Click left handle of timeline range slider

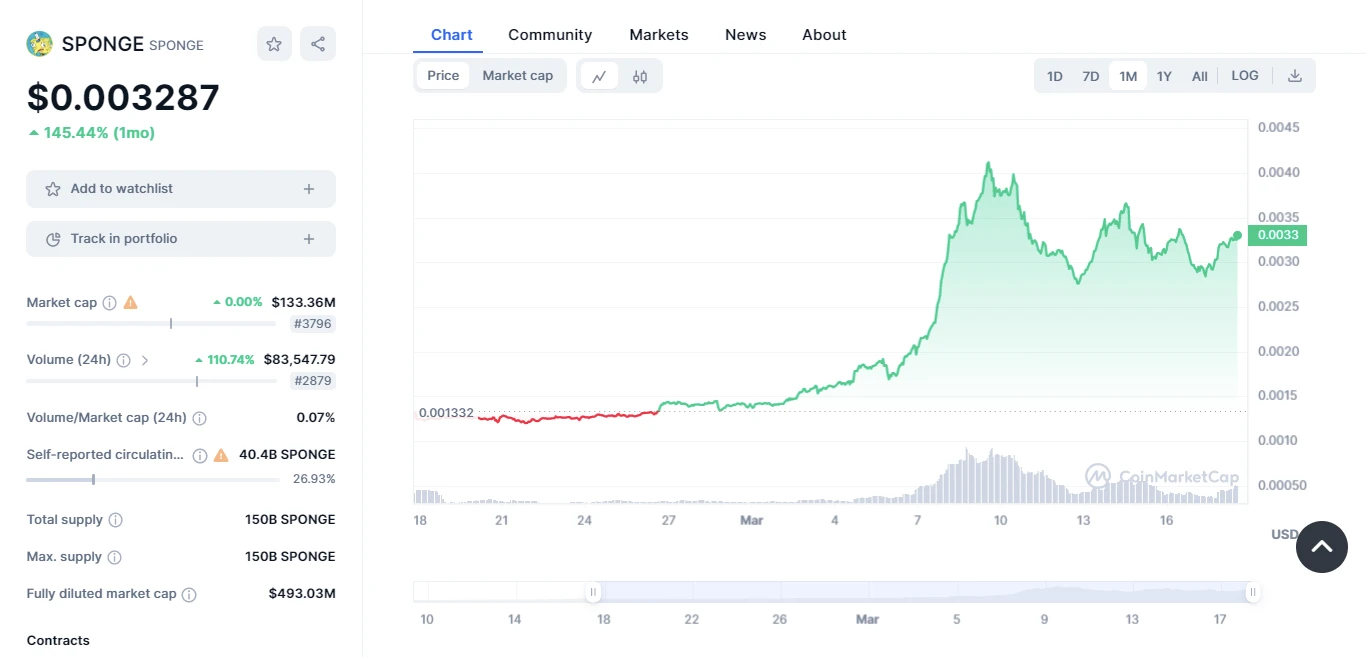(x=593, y=592)
